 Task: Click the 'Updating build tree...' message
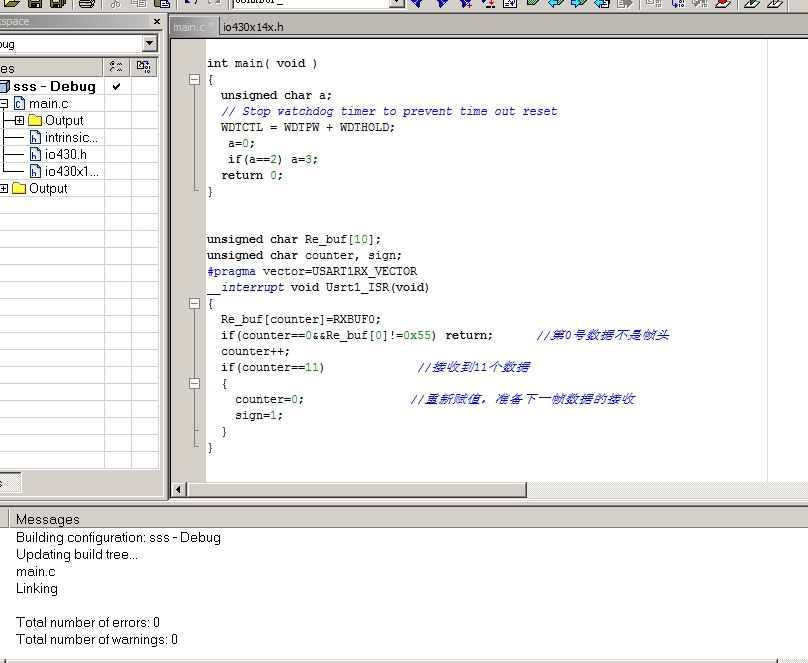pos(77,554)
